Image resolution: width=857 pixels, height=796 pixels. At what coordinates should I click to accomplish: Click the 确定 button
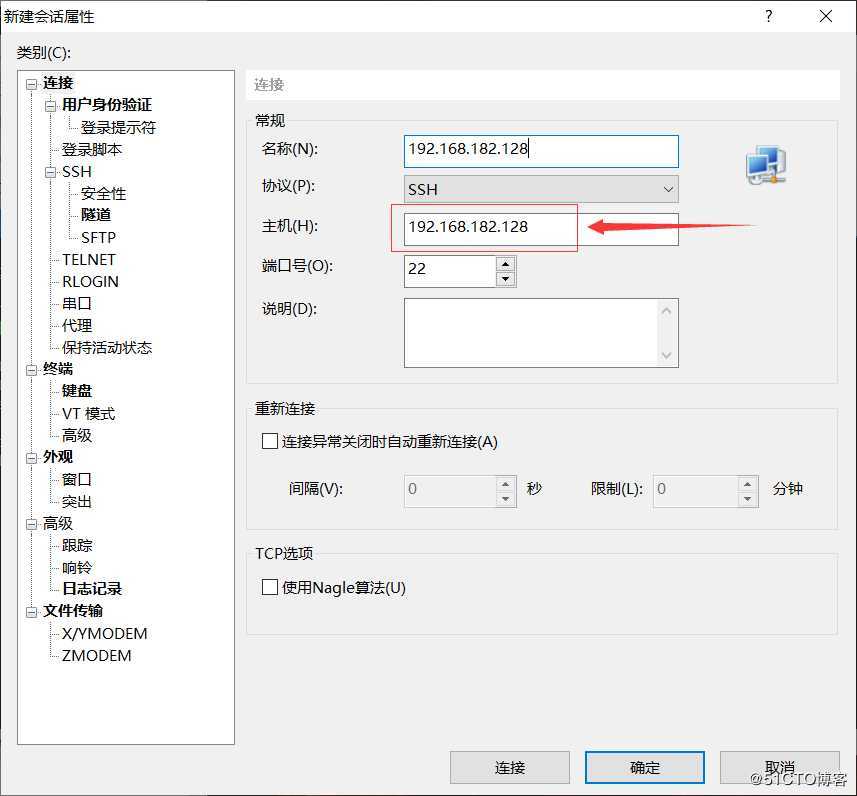click(644, 768)
